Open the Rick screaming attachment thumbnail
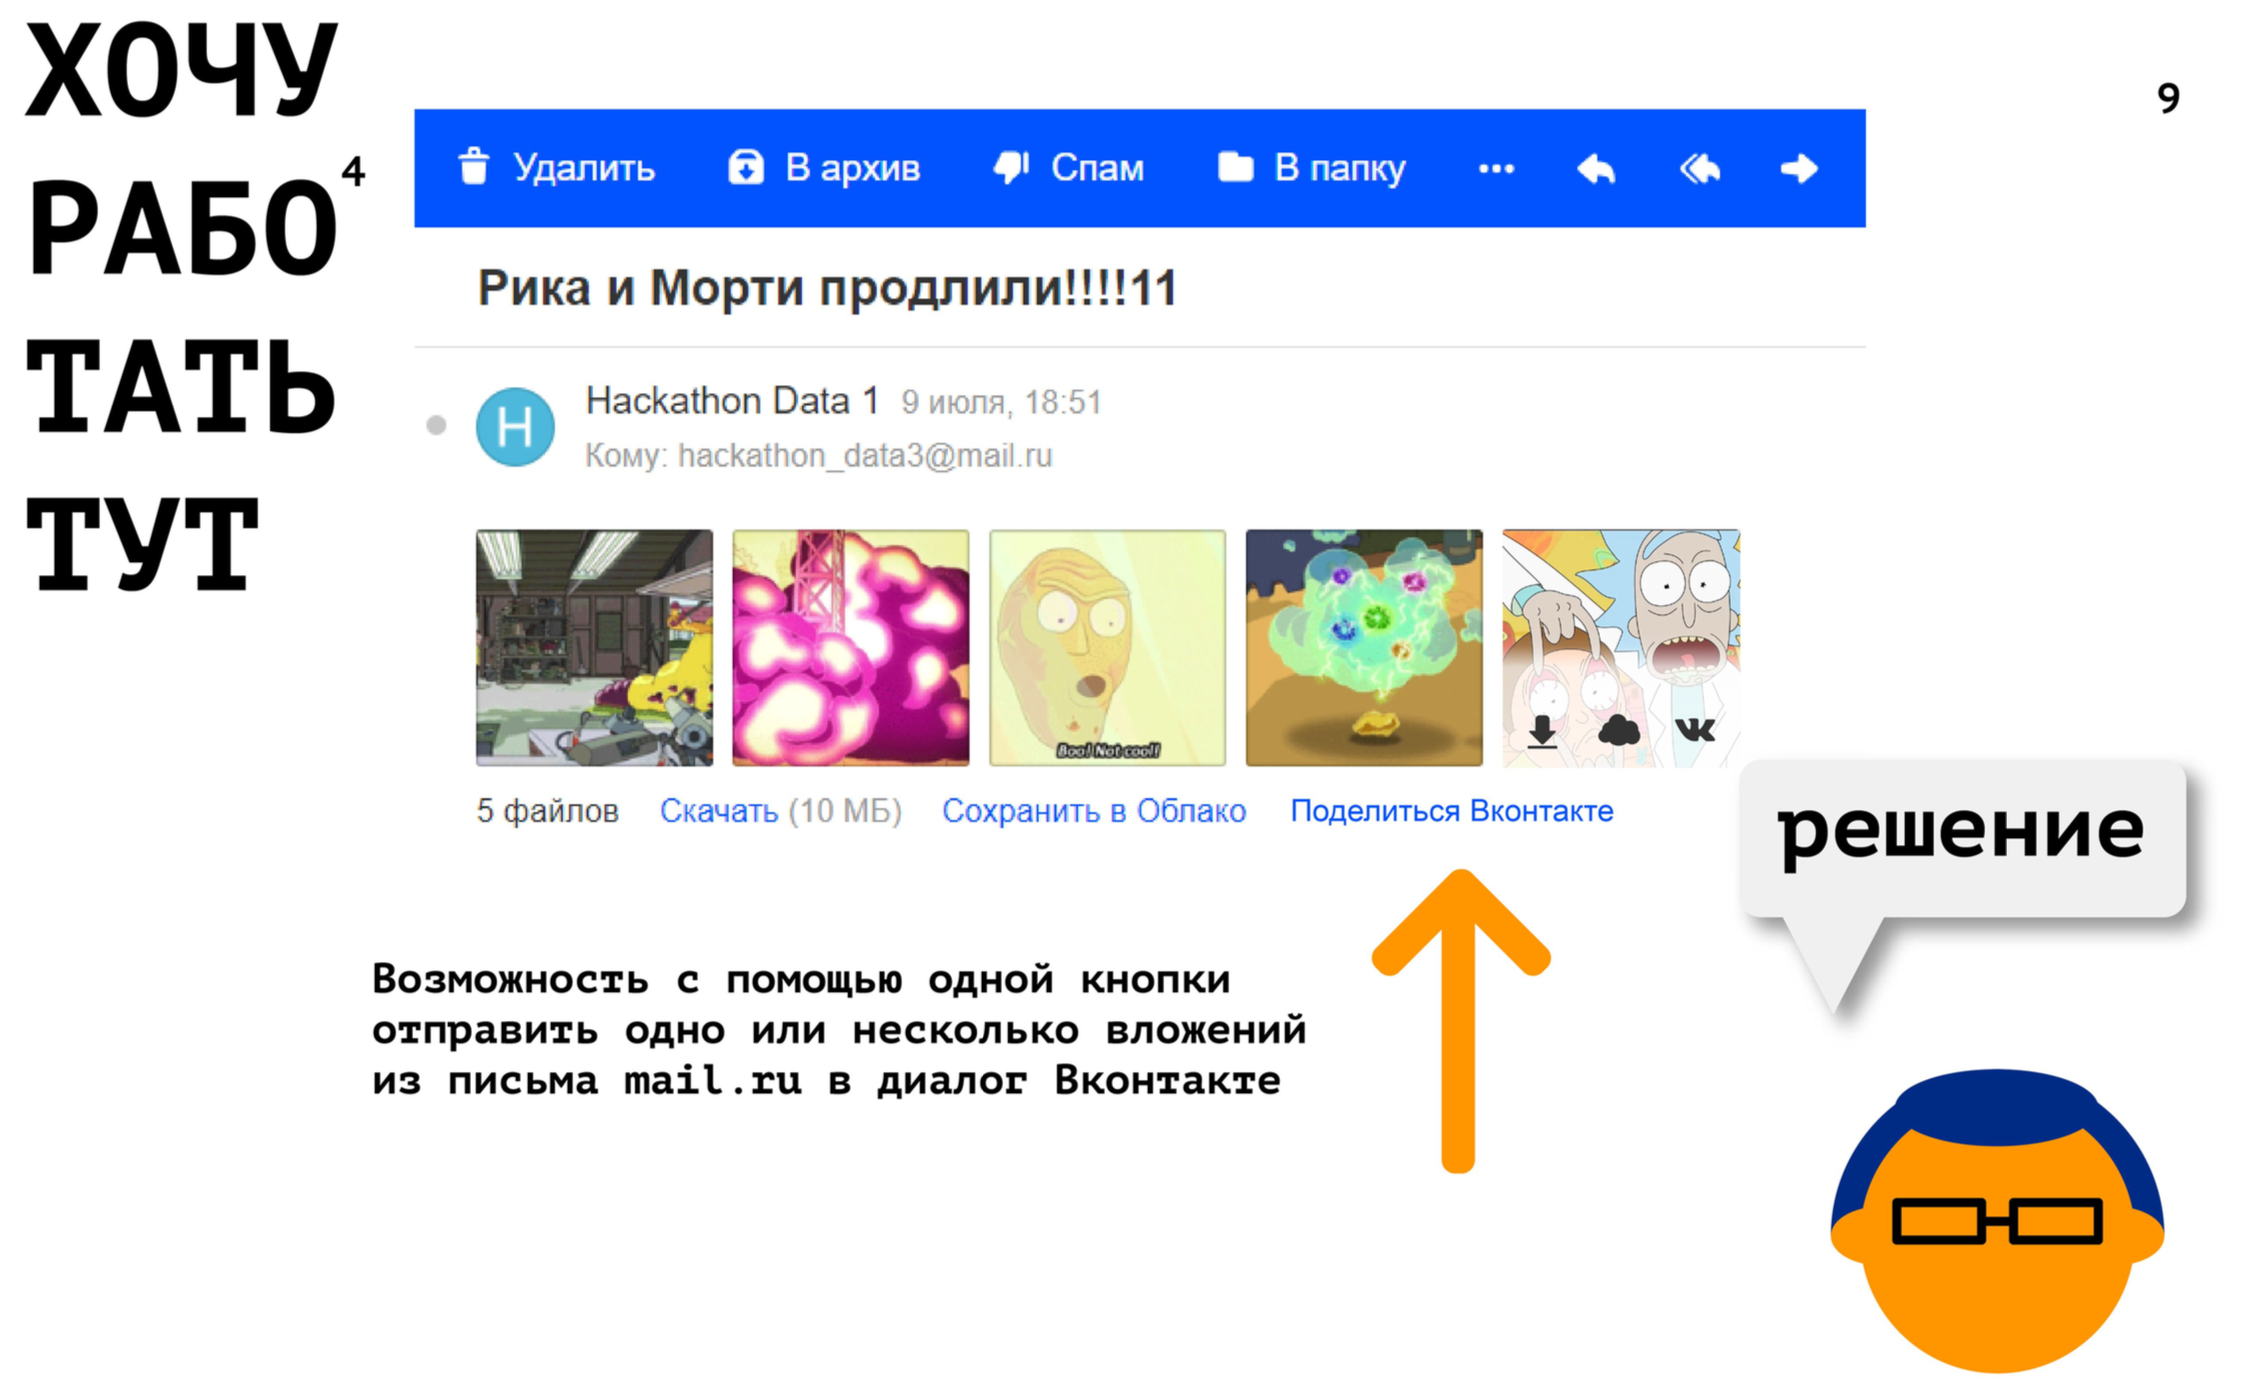The height and width of the screenshot is (1400, 2268). [1621, 648]
